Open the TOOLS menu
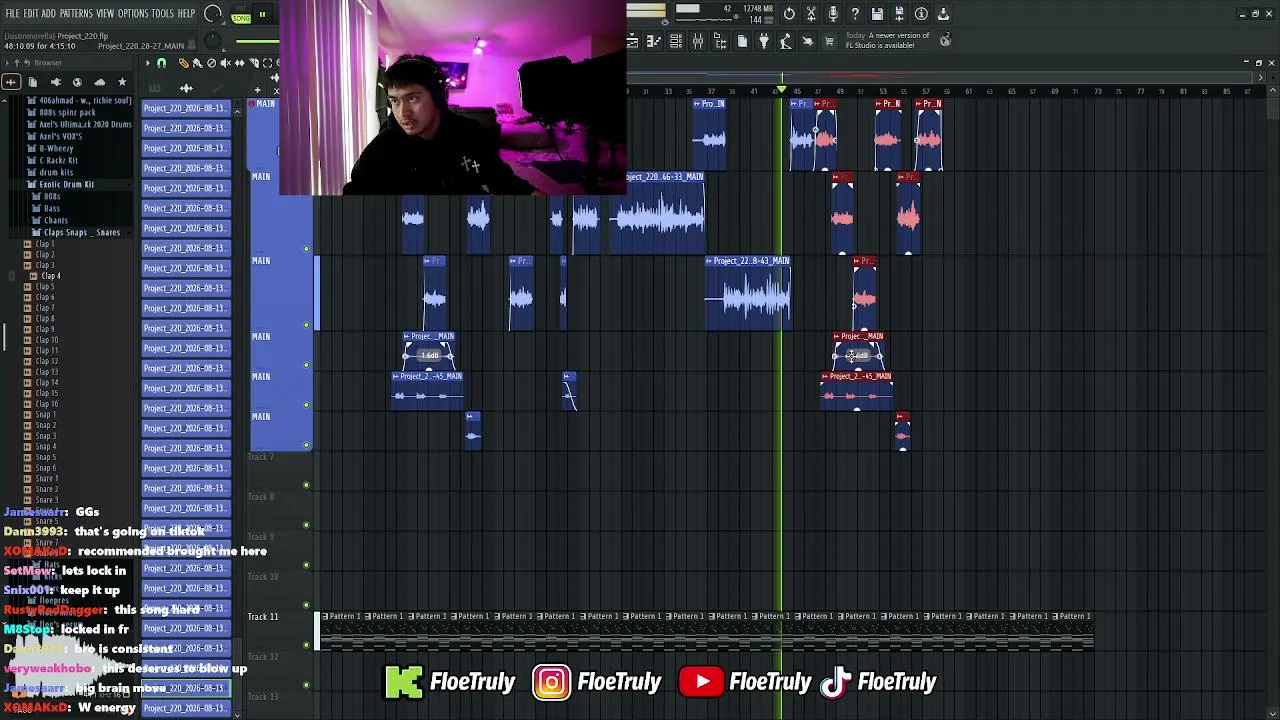Screen dimensions: 1280x720 (x=163, y=14)
